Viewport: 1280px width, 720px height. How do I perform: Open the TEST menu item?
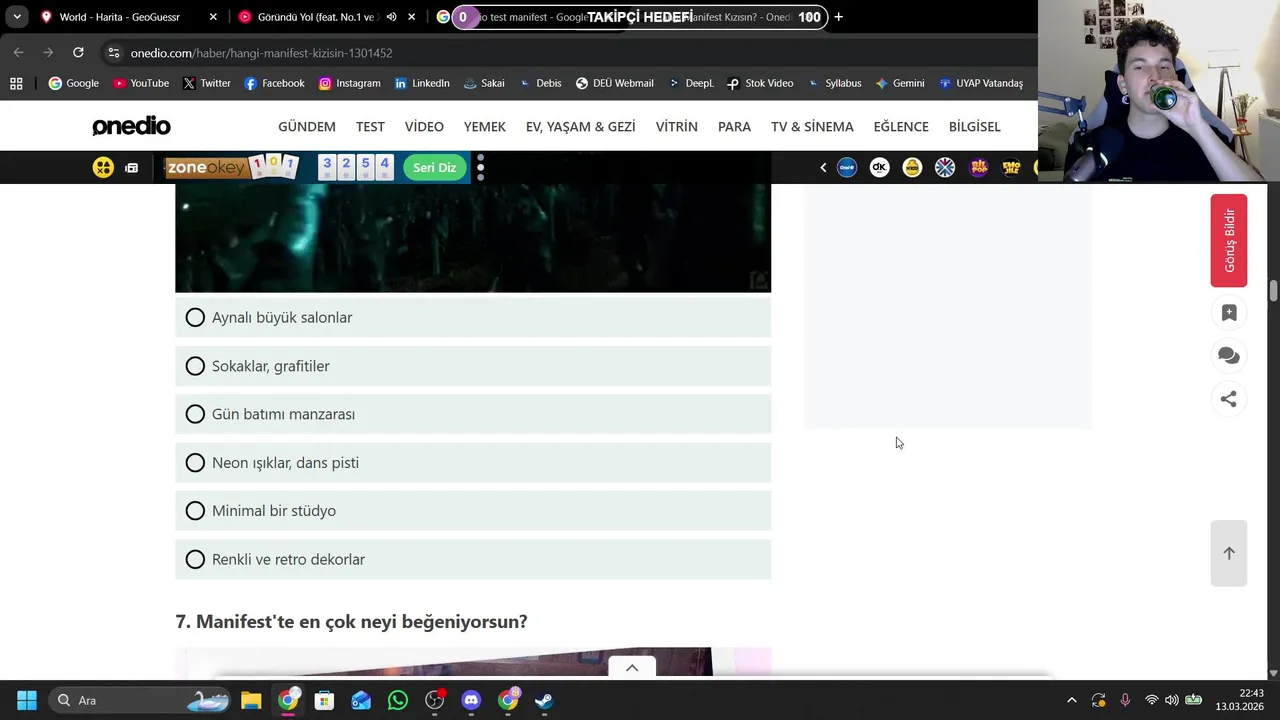[370, 126]
